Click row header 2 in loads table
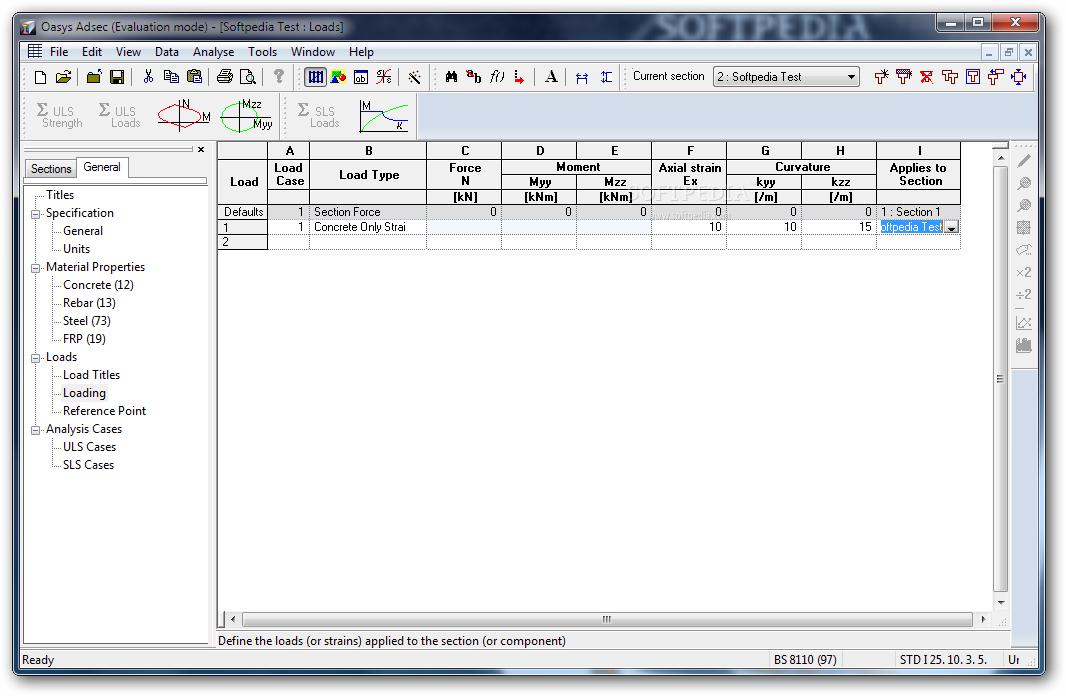The image size is (1066, 696). 243,242
